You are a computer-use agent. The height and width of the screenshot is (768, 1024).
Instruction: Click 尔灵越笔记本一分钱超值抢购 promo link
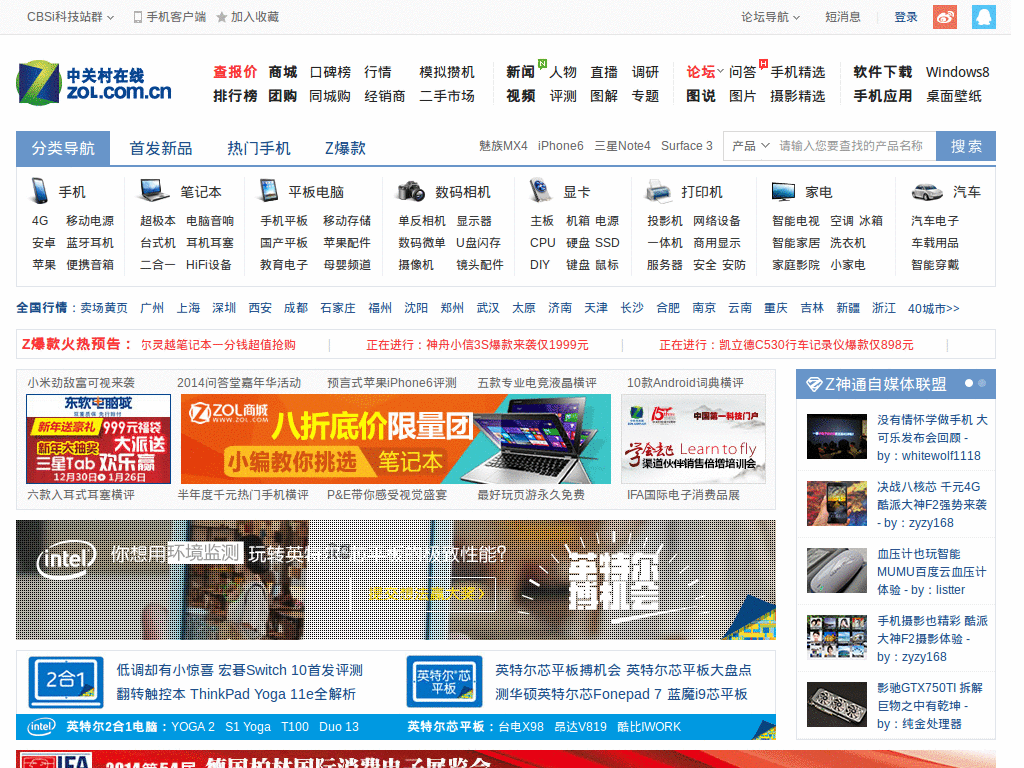[x=218, y=345]
